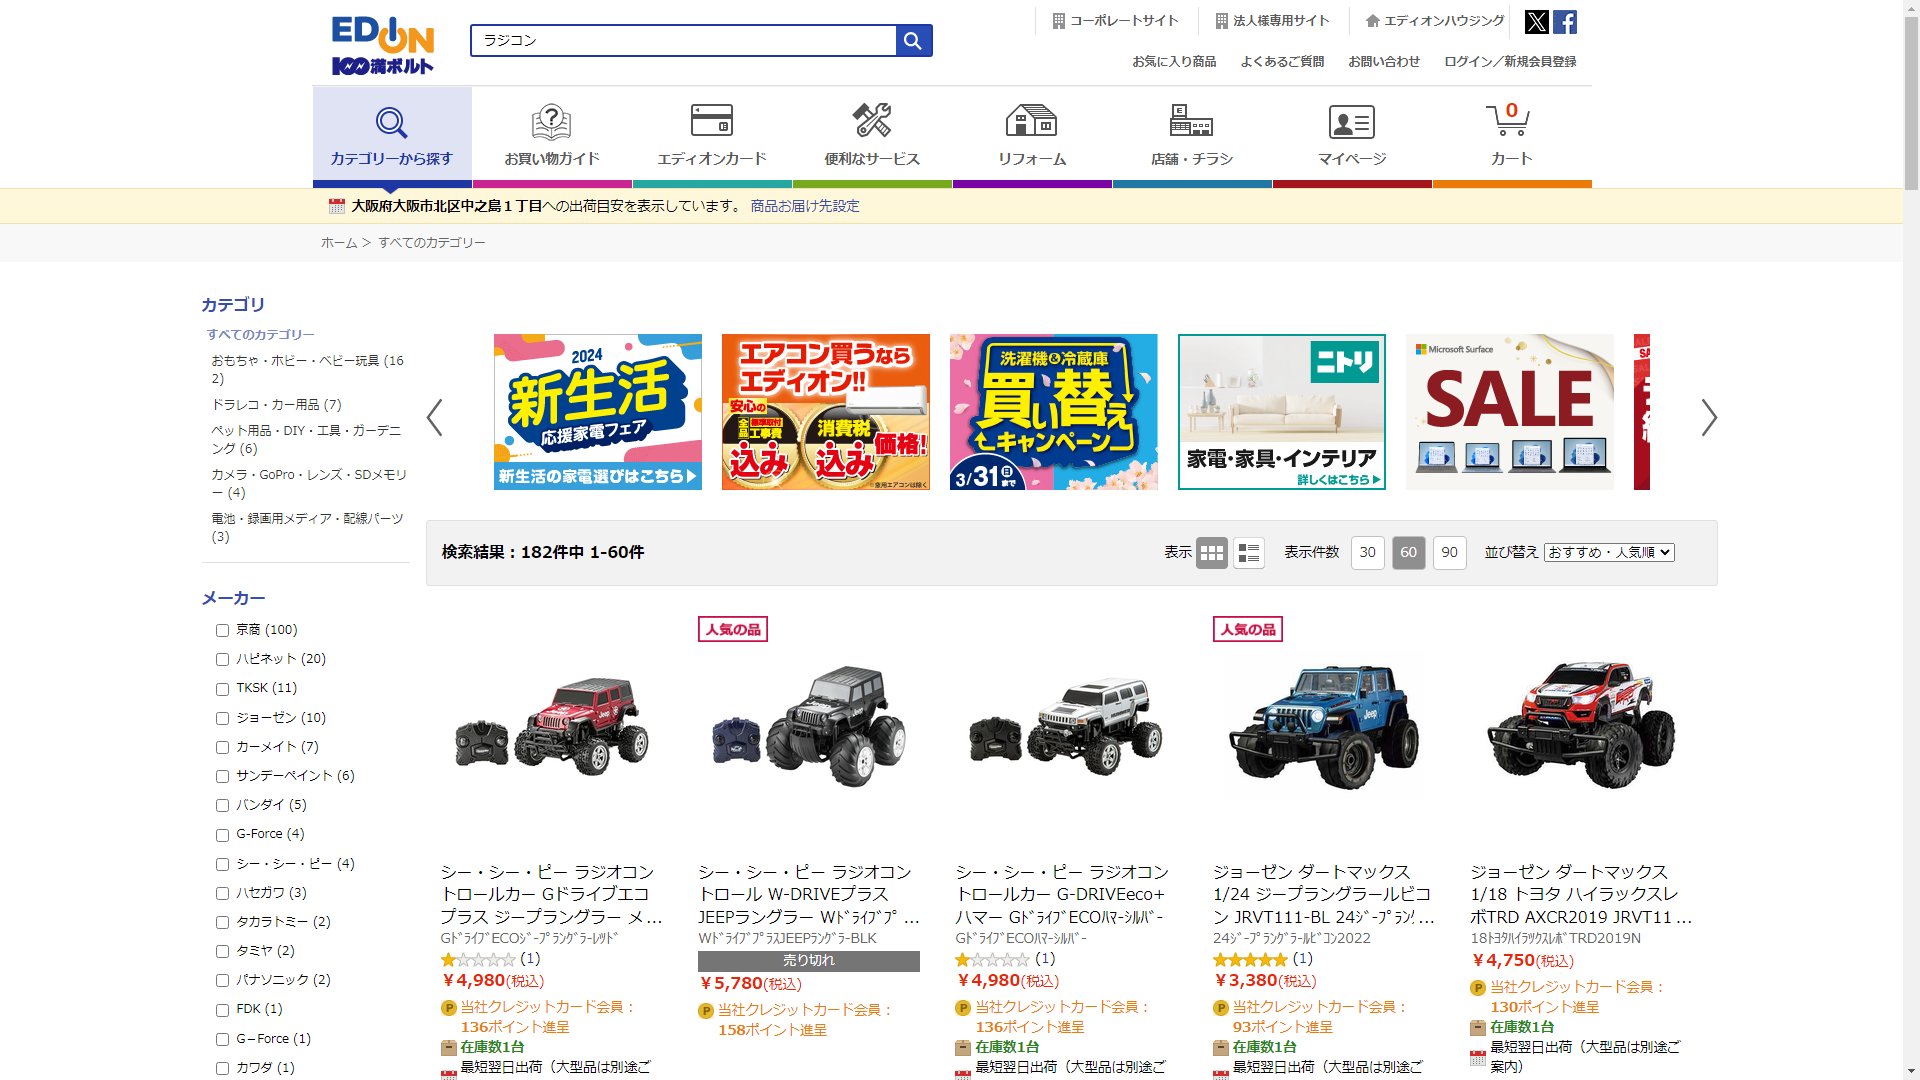Click the ラジコン search input field
This screenshot has width=1920, height=1080.
click(683, 40)
